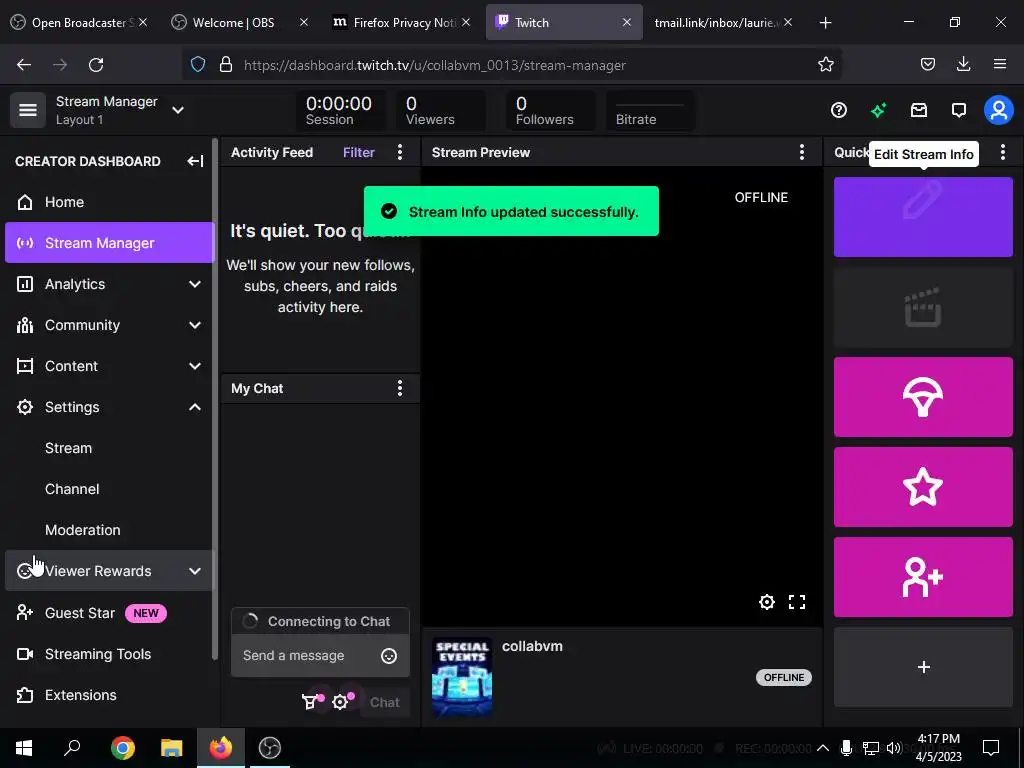Open File Explorer from the taskbar
This screenshot has height=768, width=1024.
(x=172, y=748)
